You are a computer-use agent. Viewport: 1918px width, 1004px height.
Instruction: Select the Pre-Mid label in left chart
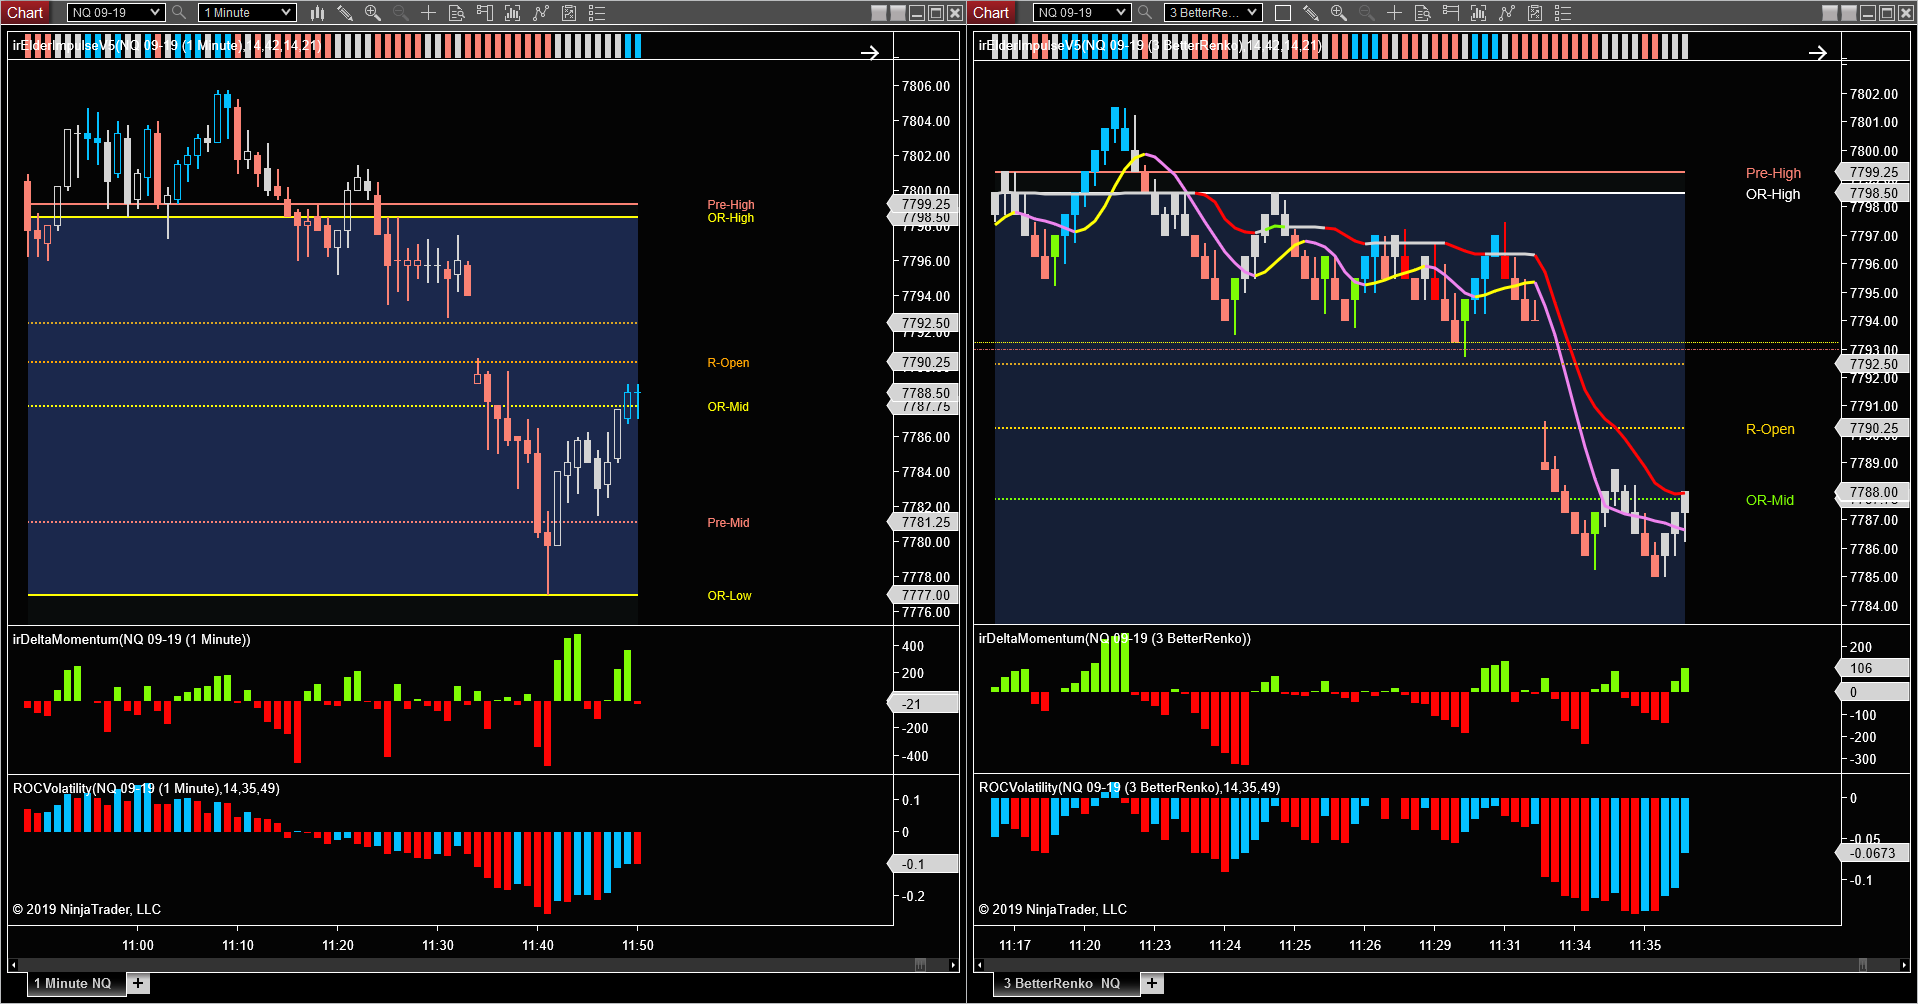click(728, 522)
